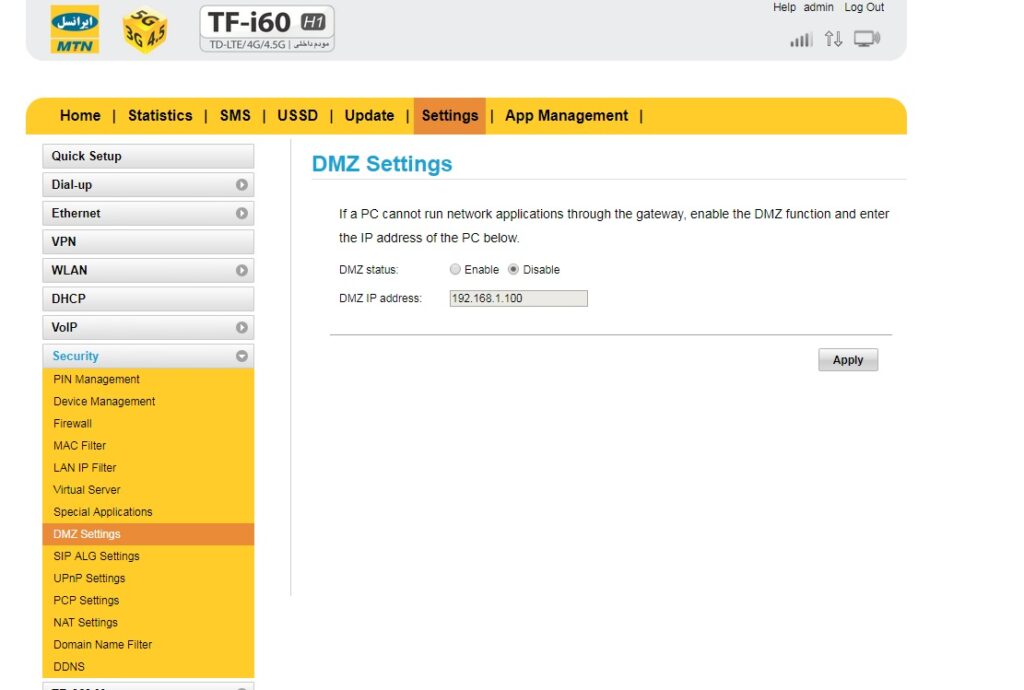Viewport: 1024px width, 690px height.
Task: Open PCP Settings in sidebar
Action: [86, 601]
